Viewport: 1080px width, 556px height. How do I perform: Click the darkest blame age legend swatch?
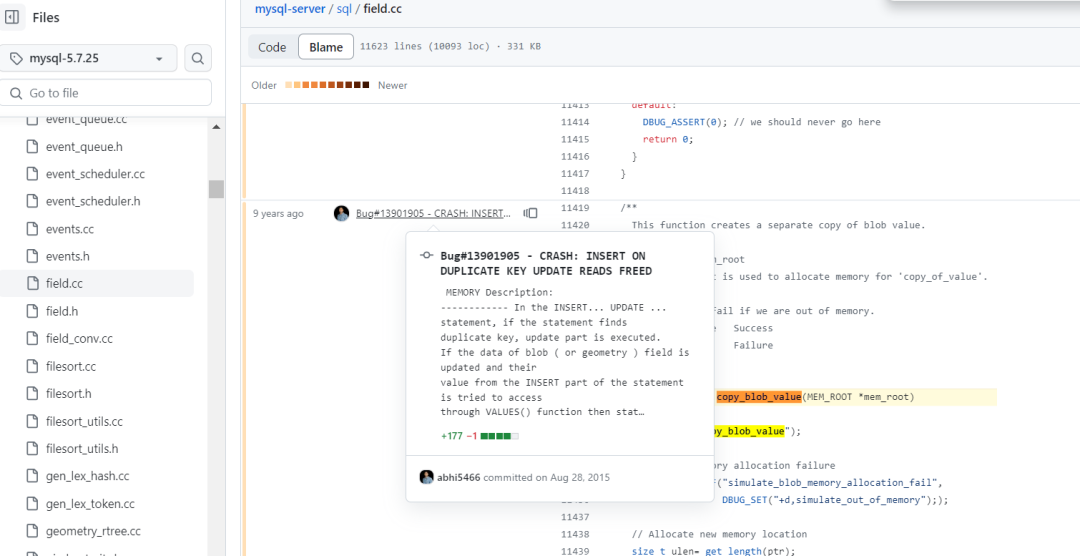(366, 85)
